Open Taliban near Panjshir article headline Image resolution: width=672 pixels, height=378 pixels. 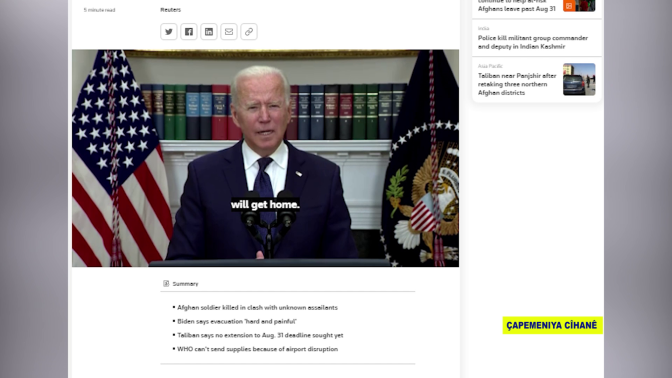(517, 84)
